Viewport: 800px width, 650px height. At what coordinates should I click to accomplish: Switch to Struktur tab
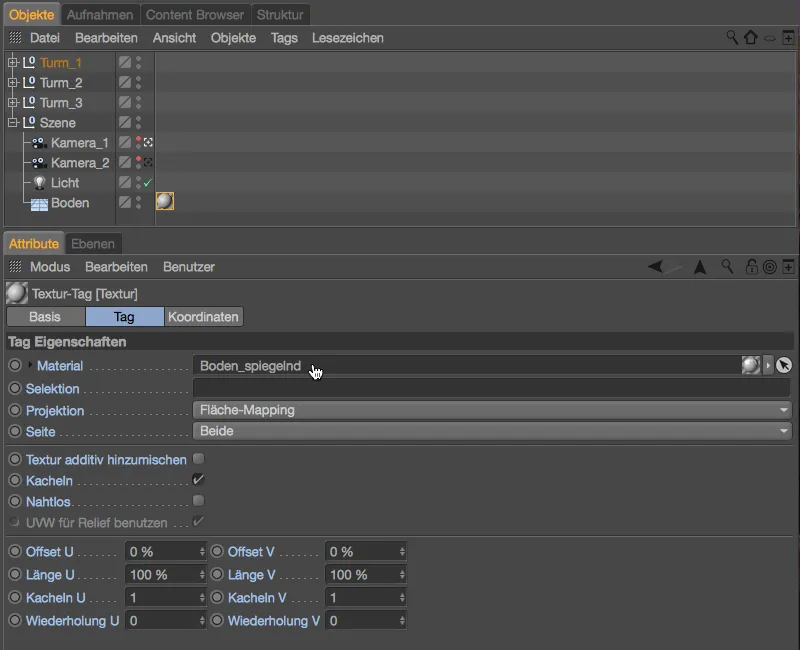pos(280,15)
